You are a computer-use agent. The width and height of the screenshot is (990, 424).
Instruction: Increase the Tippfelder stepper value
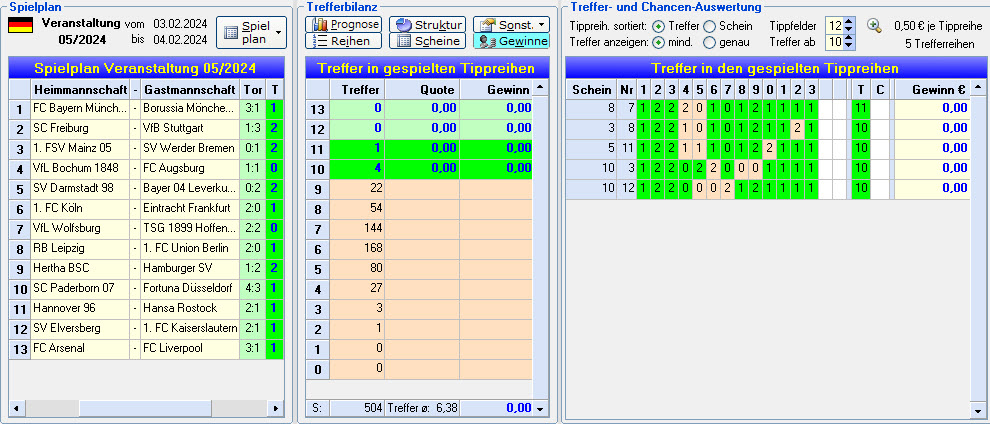(849, 22)
